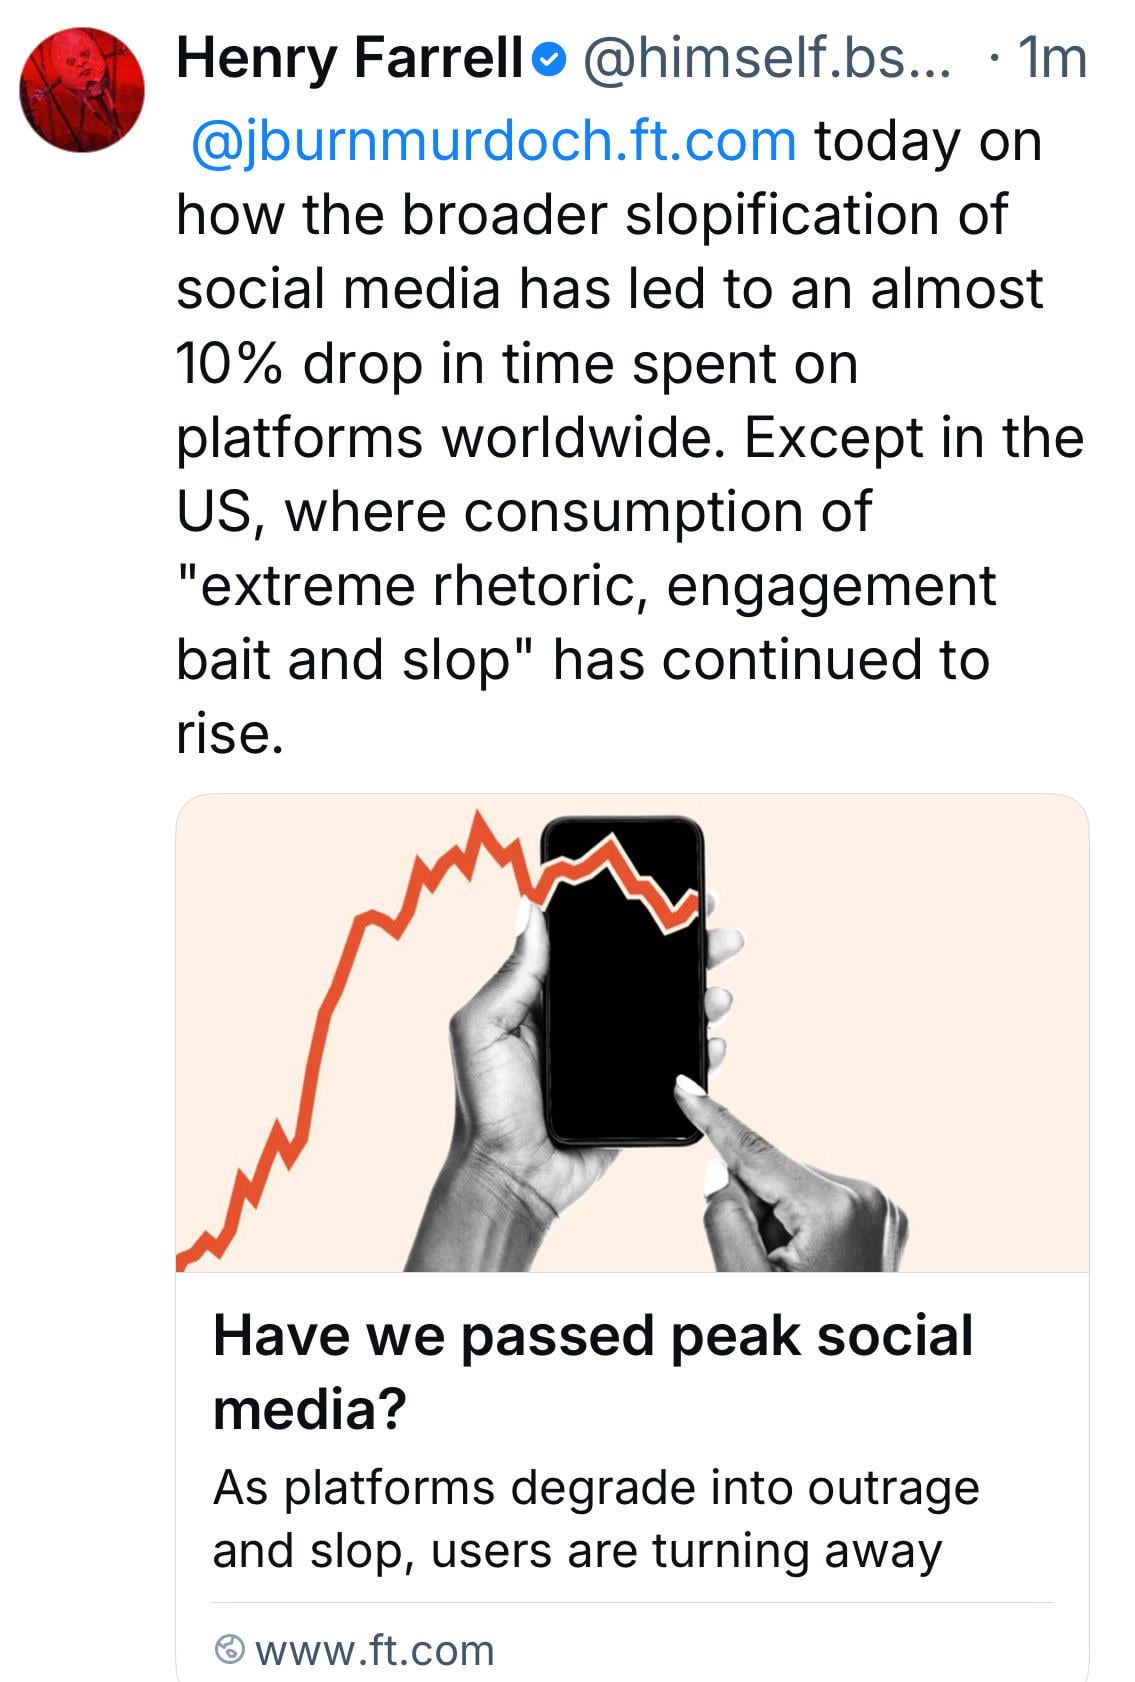
Task: Click the 1m post timestamp
Action: pyautogui.click(x=1050, y=59)
